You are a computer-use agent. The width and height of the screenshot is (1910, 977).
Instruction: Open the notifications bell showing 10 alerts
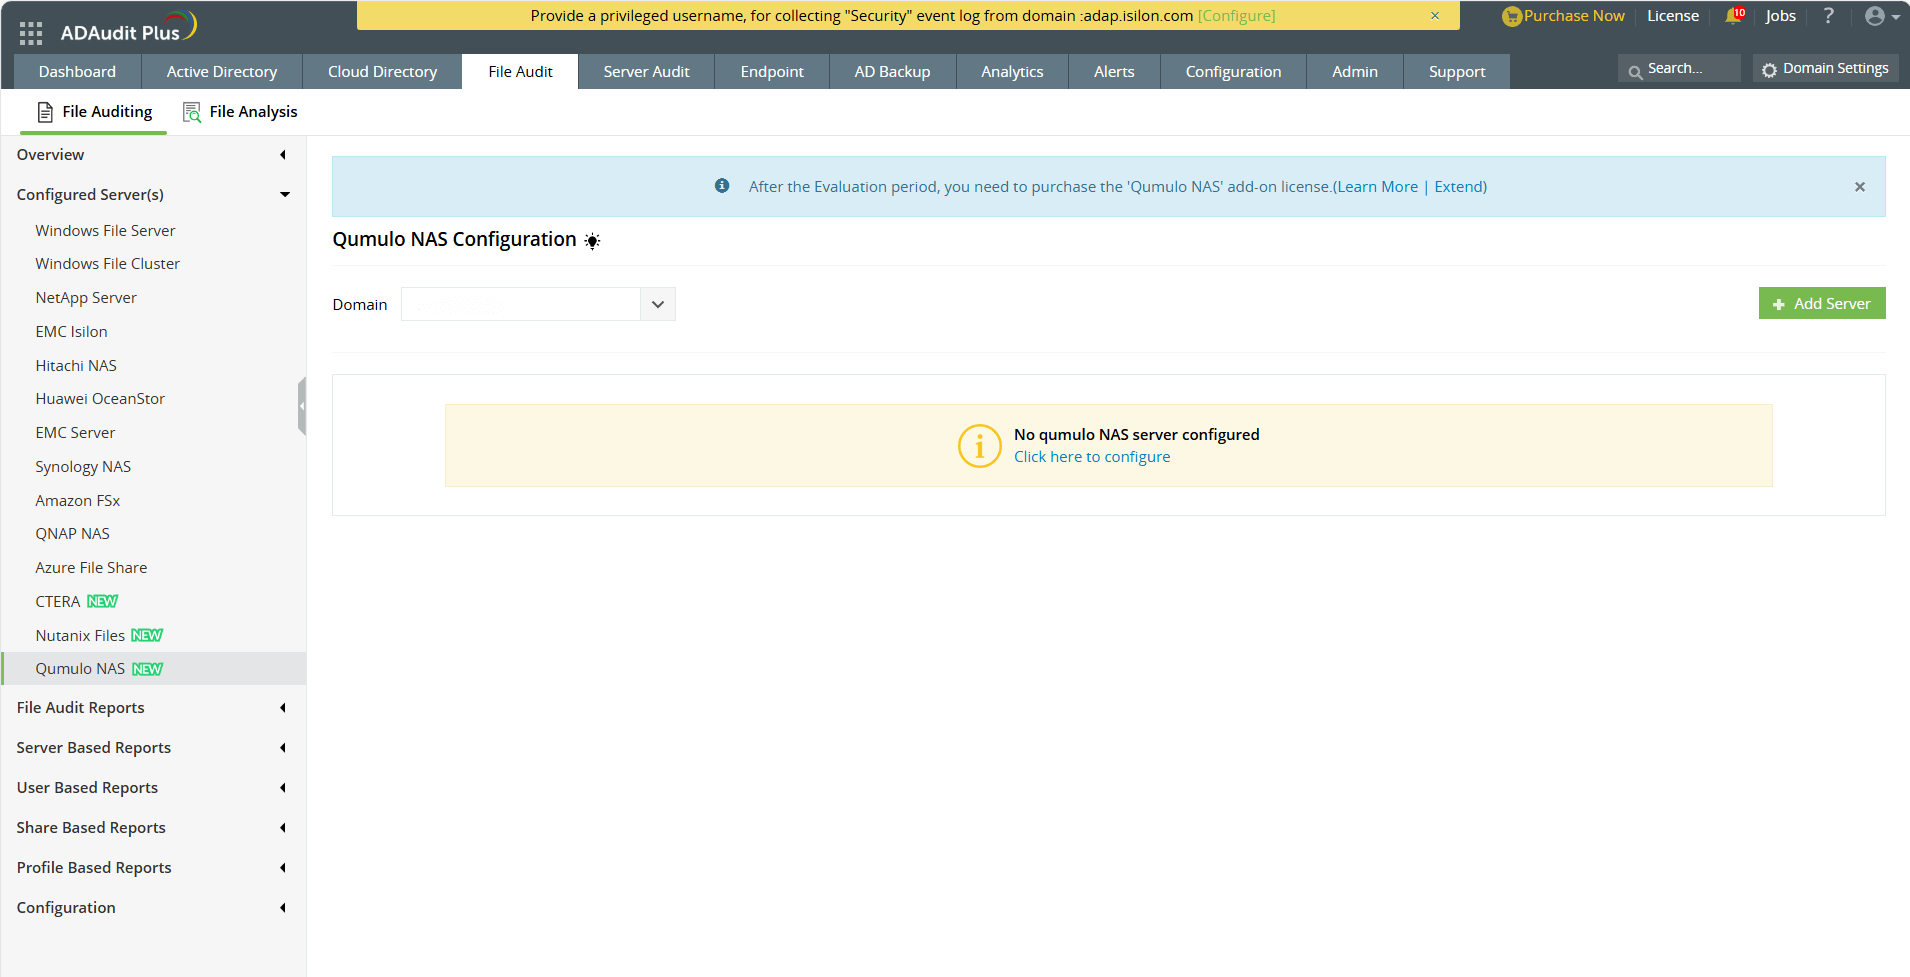pyautogui.click(x=1734, y=16)
